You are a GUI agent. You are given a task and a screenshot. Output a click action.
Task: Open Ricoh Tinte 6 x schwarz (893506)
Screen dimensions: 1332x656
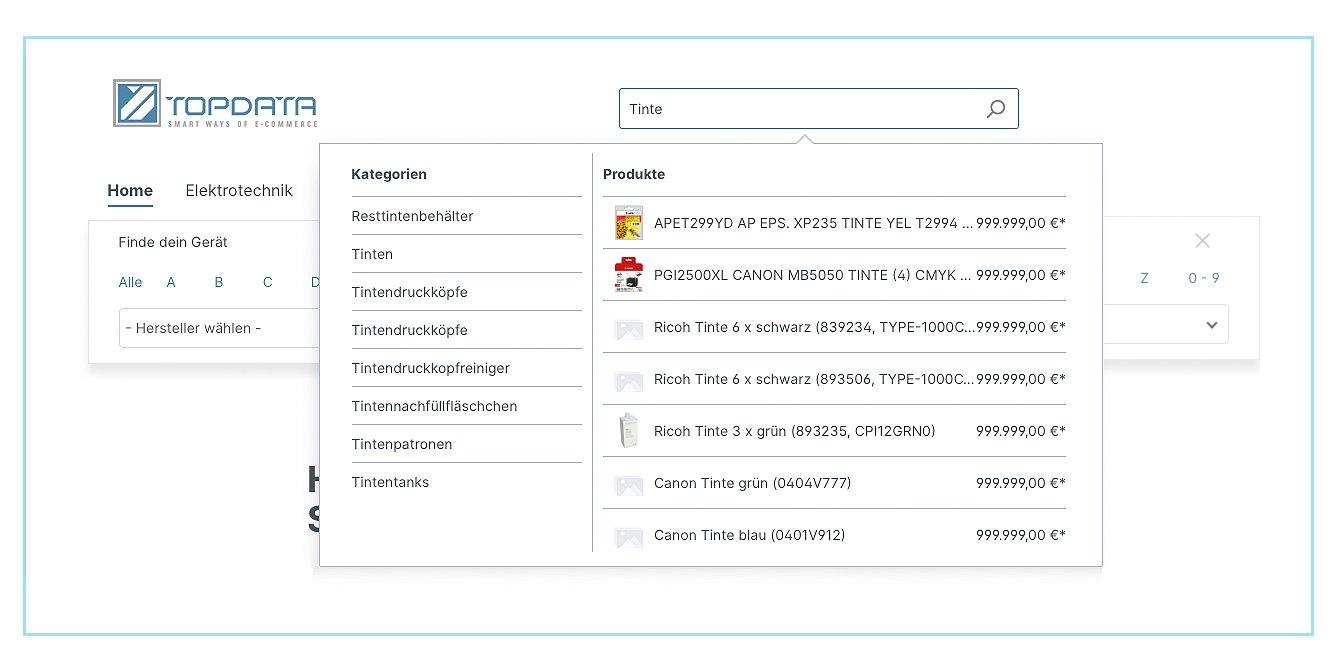834,379
